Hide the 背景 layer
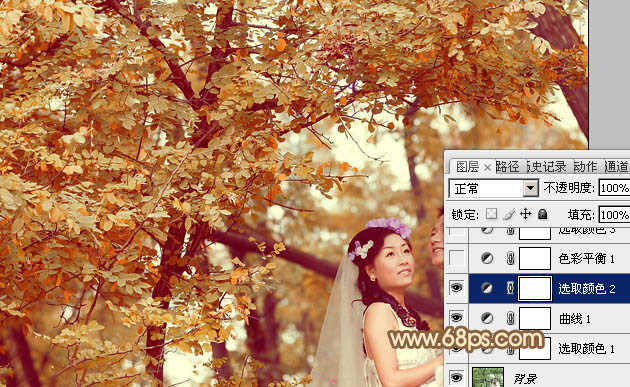Image resolution: width=630 pixels, height=387 pixels. point(456,377)
